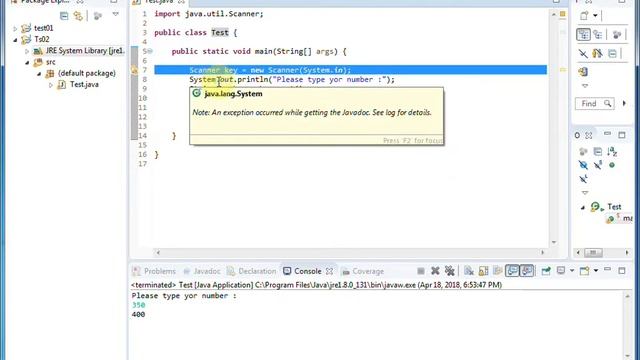Toggle console word wrap
640x360 pixels.
(498, 271)
